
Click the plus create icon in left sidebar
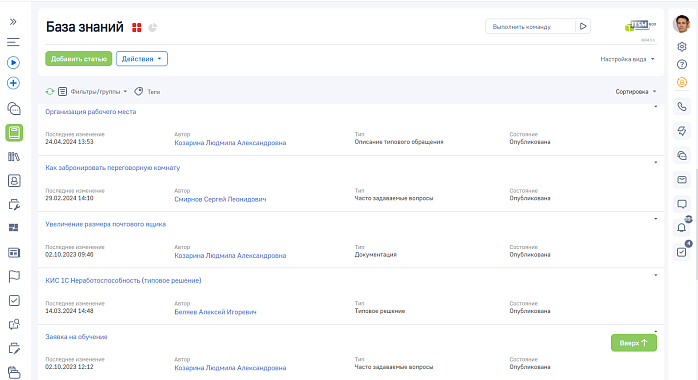pyautogui.click(x=13, y=83)
